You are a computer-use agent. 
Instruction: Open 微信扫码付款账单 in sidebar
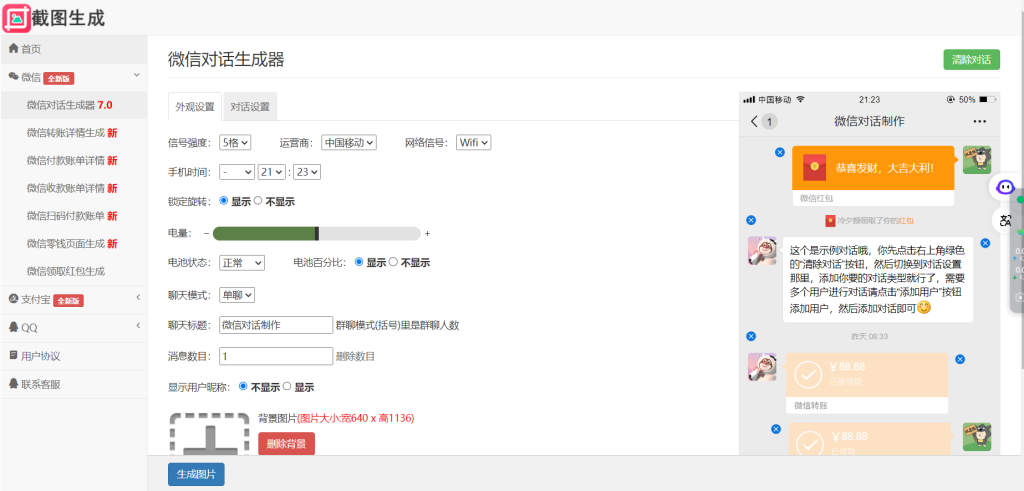pyautogui.click(x=72, y=216)
